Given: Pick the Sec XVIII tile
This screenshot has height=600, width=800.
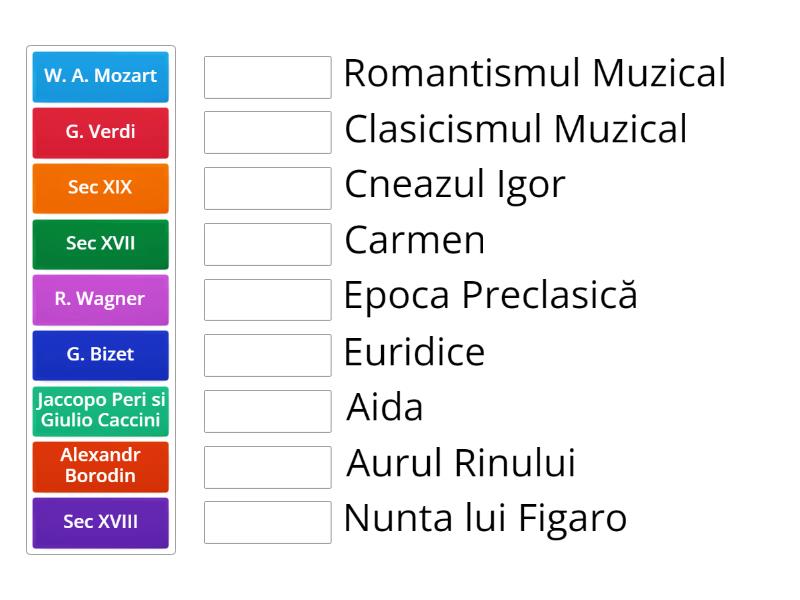Looking at the screenshot, I should (100, 522).
